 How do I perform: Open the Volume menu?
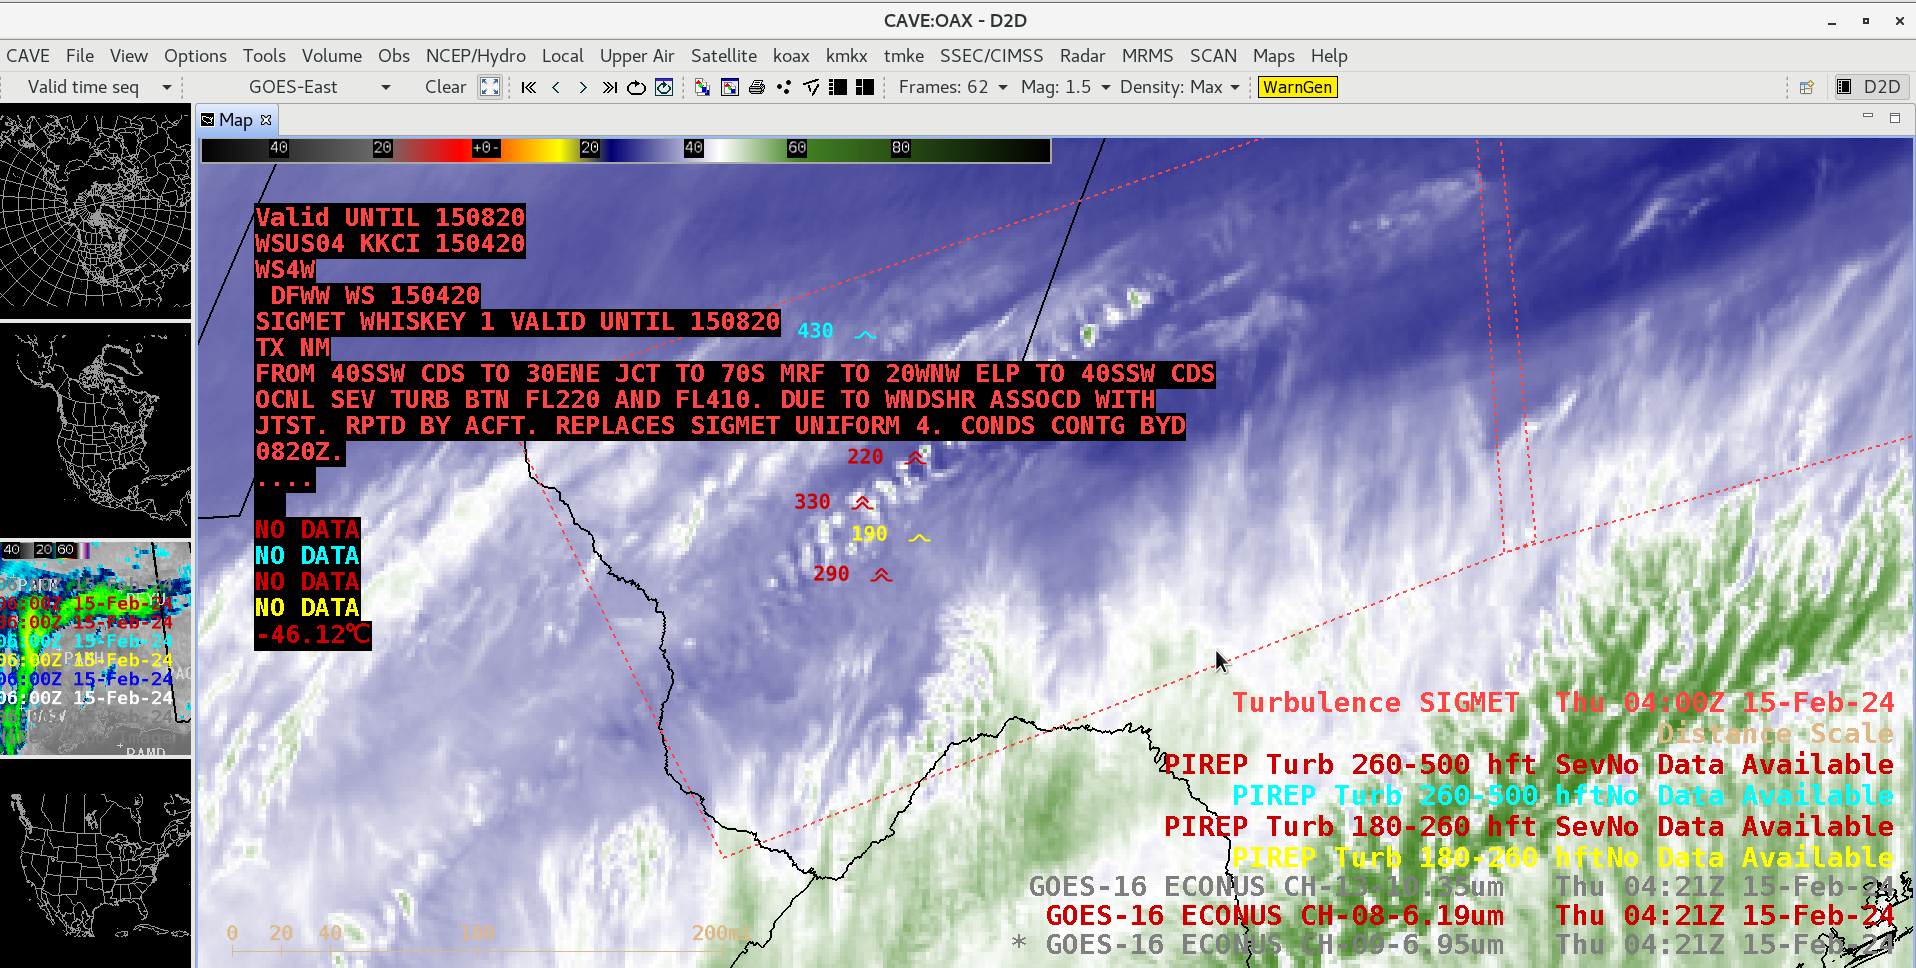coord(332,56)
